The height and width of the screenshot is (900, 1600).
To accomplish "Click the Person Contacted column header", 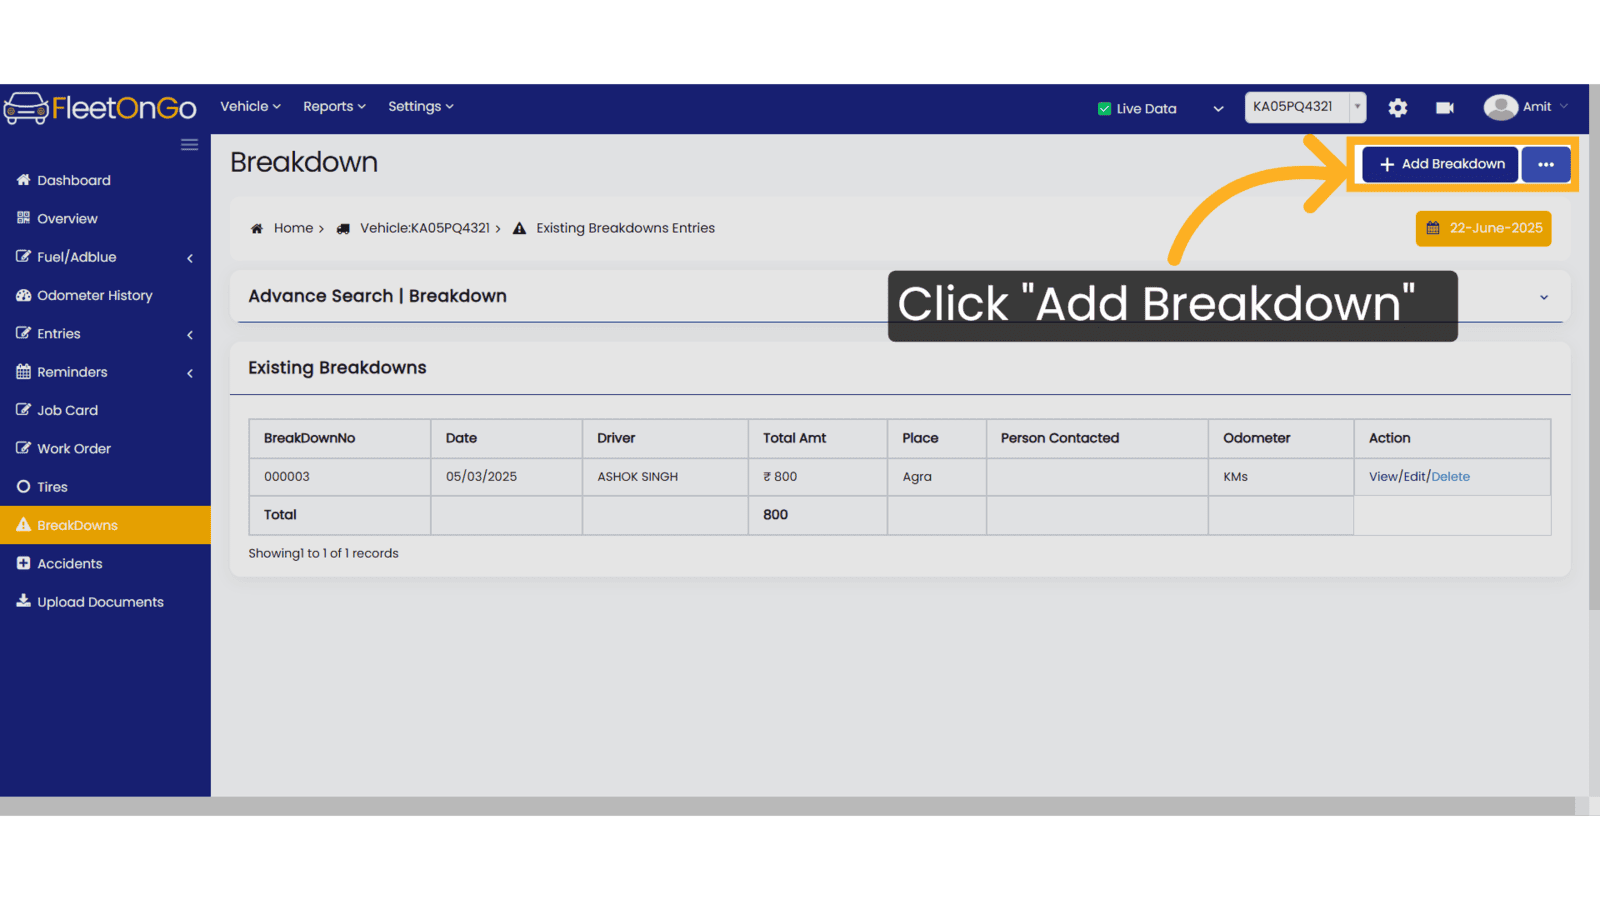I will (1097, 438).
